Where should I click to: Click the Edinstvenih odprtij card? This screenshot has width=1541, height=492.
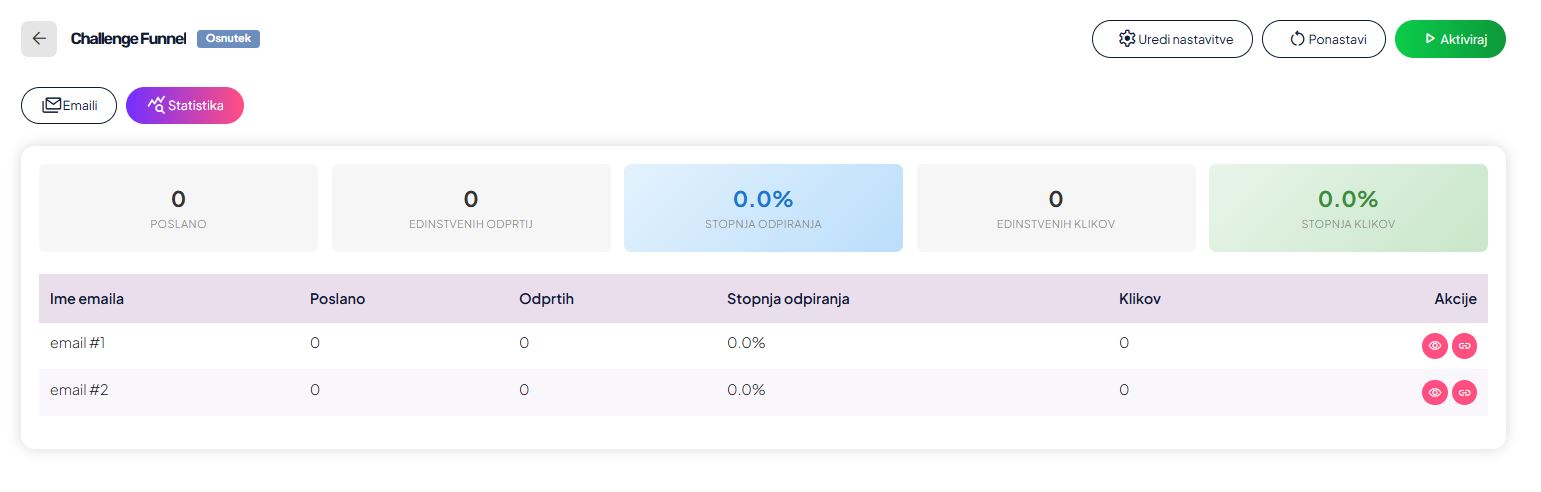[x=471, y=208]
